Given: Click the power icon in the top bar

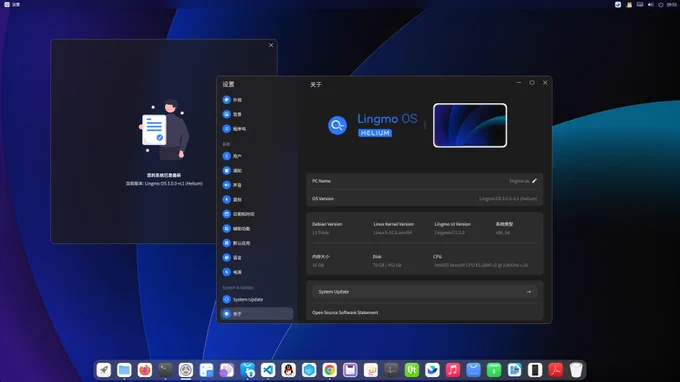Looking at the screenshot, I should [661, 4].
